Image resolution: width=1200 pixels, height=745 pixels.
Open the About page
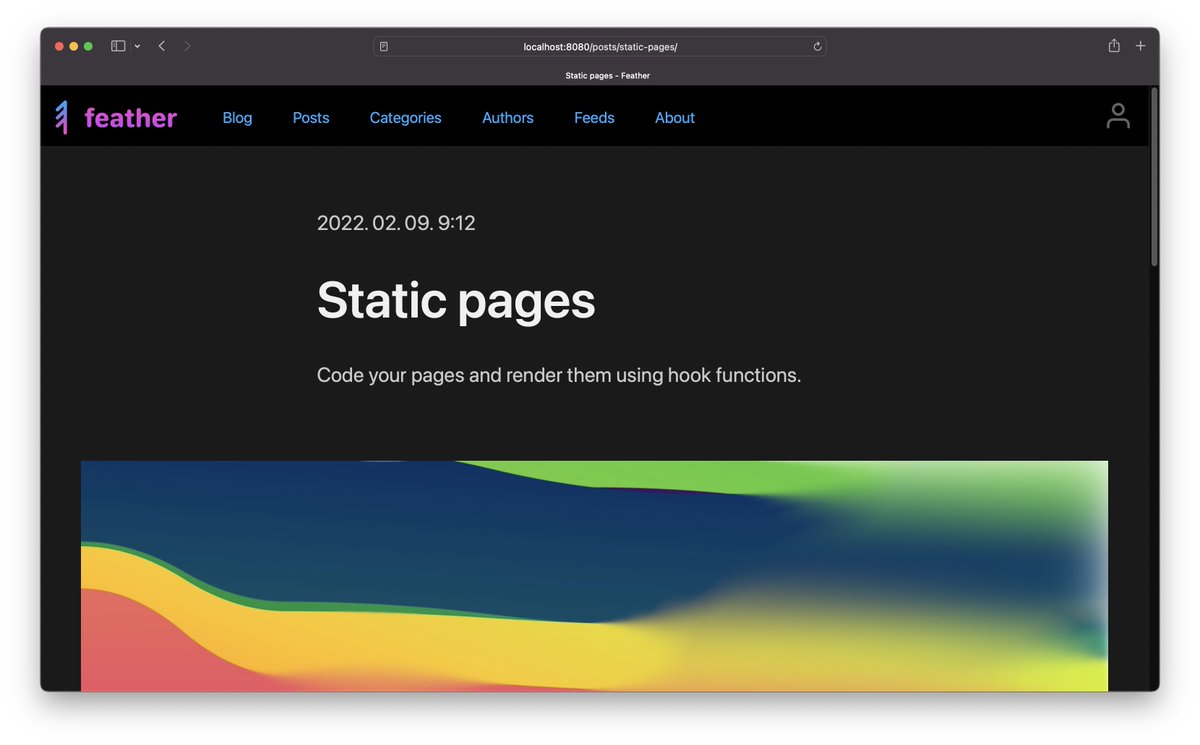coord(675,117)
